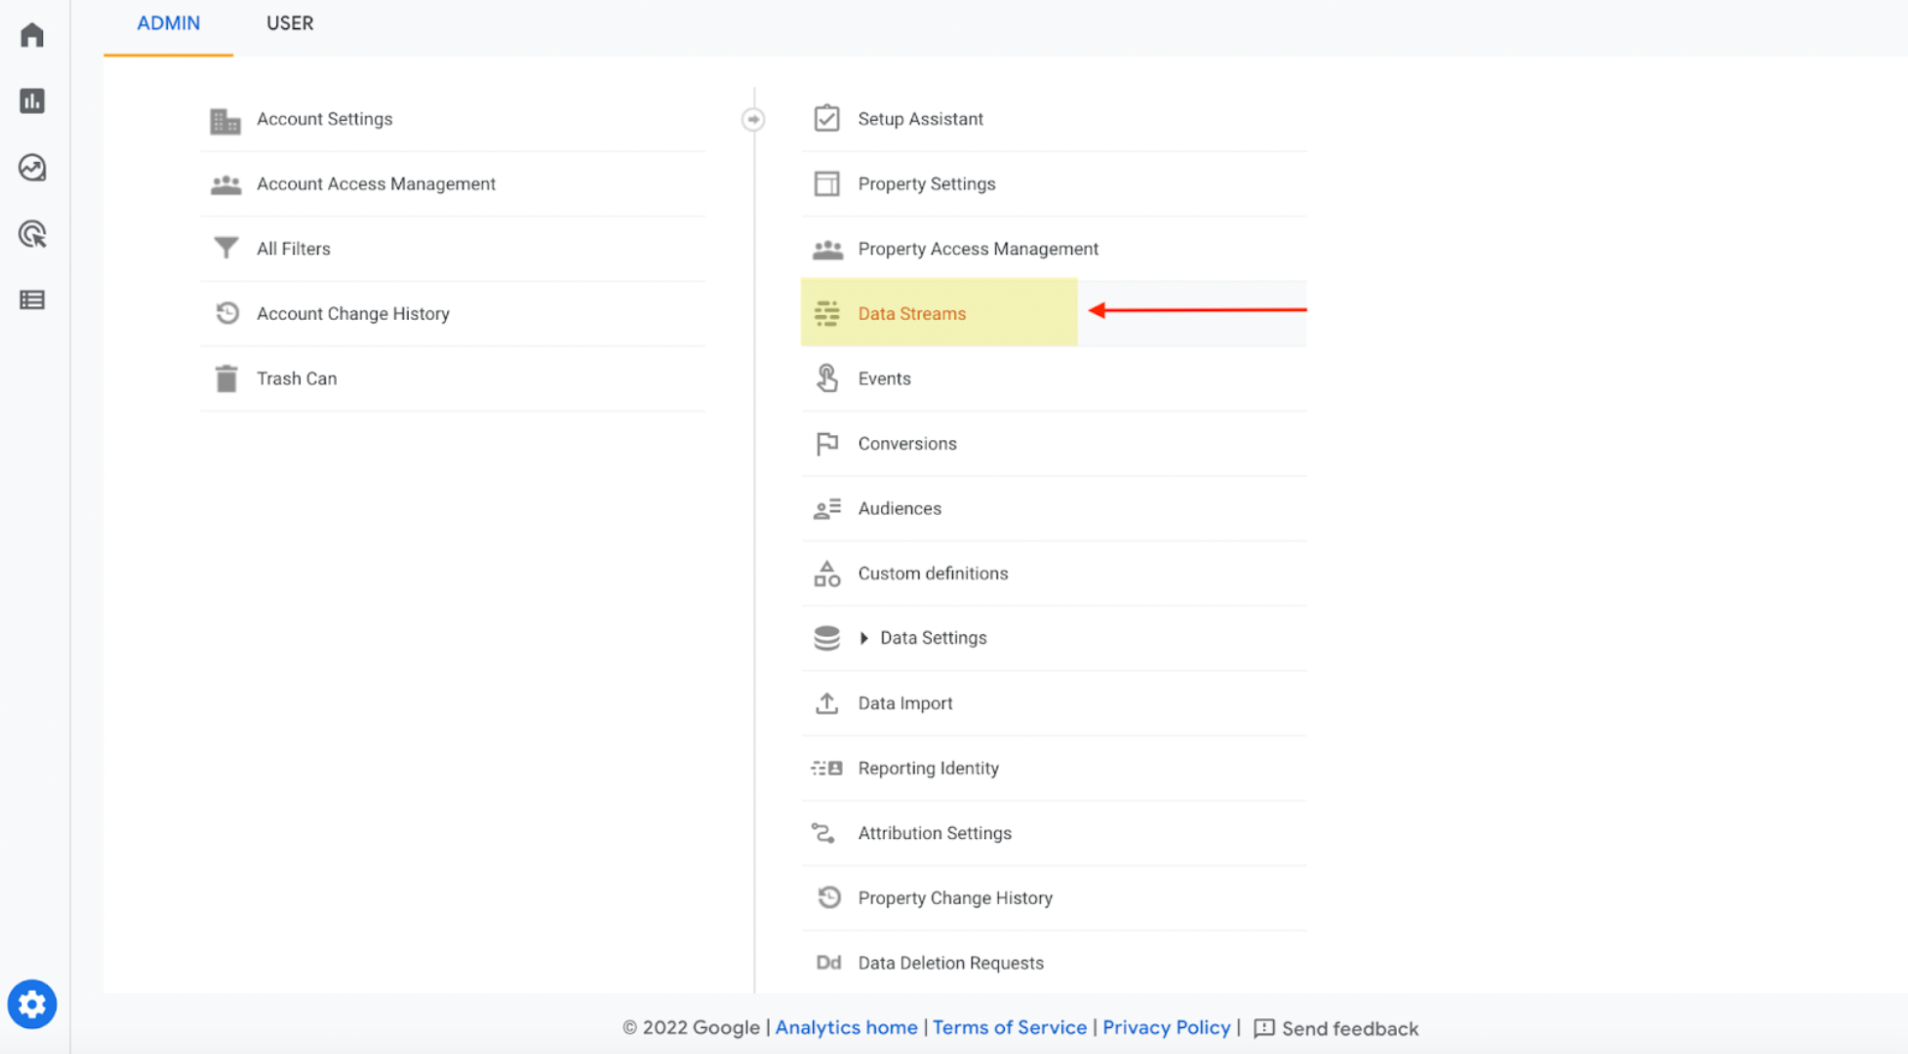This screenshot has width=1908, height=1054.
Task: Open the Terms of Service link
Action: [1010, 1028]
